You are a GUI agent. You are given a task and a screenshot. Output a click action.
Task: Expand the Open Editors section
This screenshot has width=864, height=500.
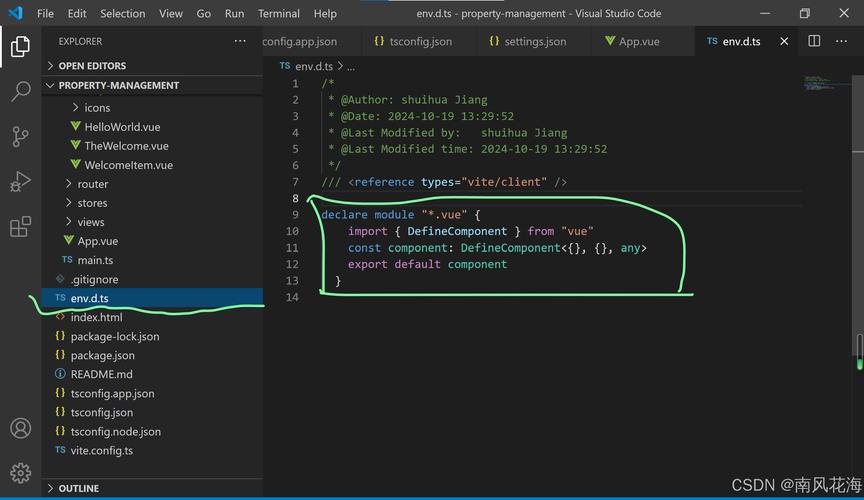pos(92,66)
